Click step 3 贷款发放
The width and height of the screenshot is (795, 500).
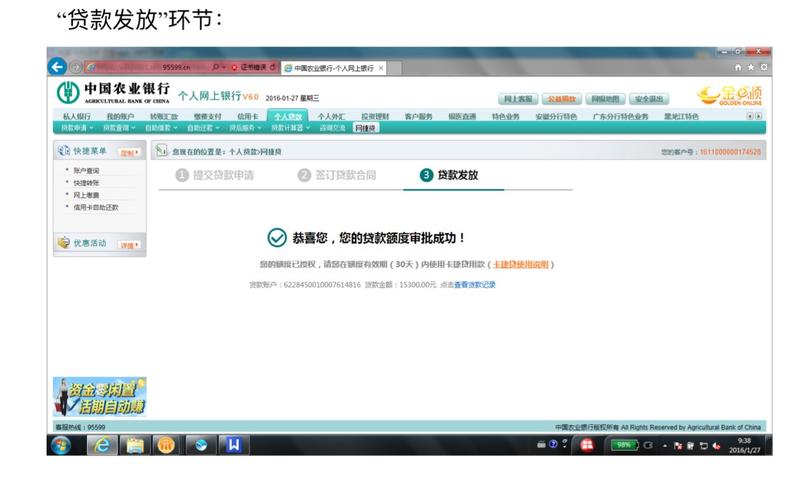(449, 175)
